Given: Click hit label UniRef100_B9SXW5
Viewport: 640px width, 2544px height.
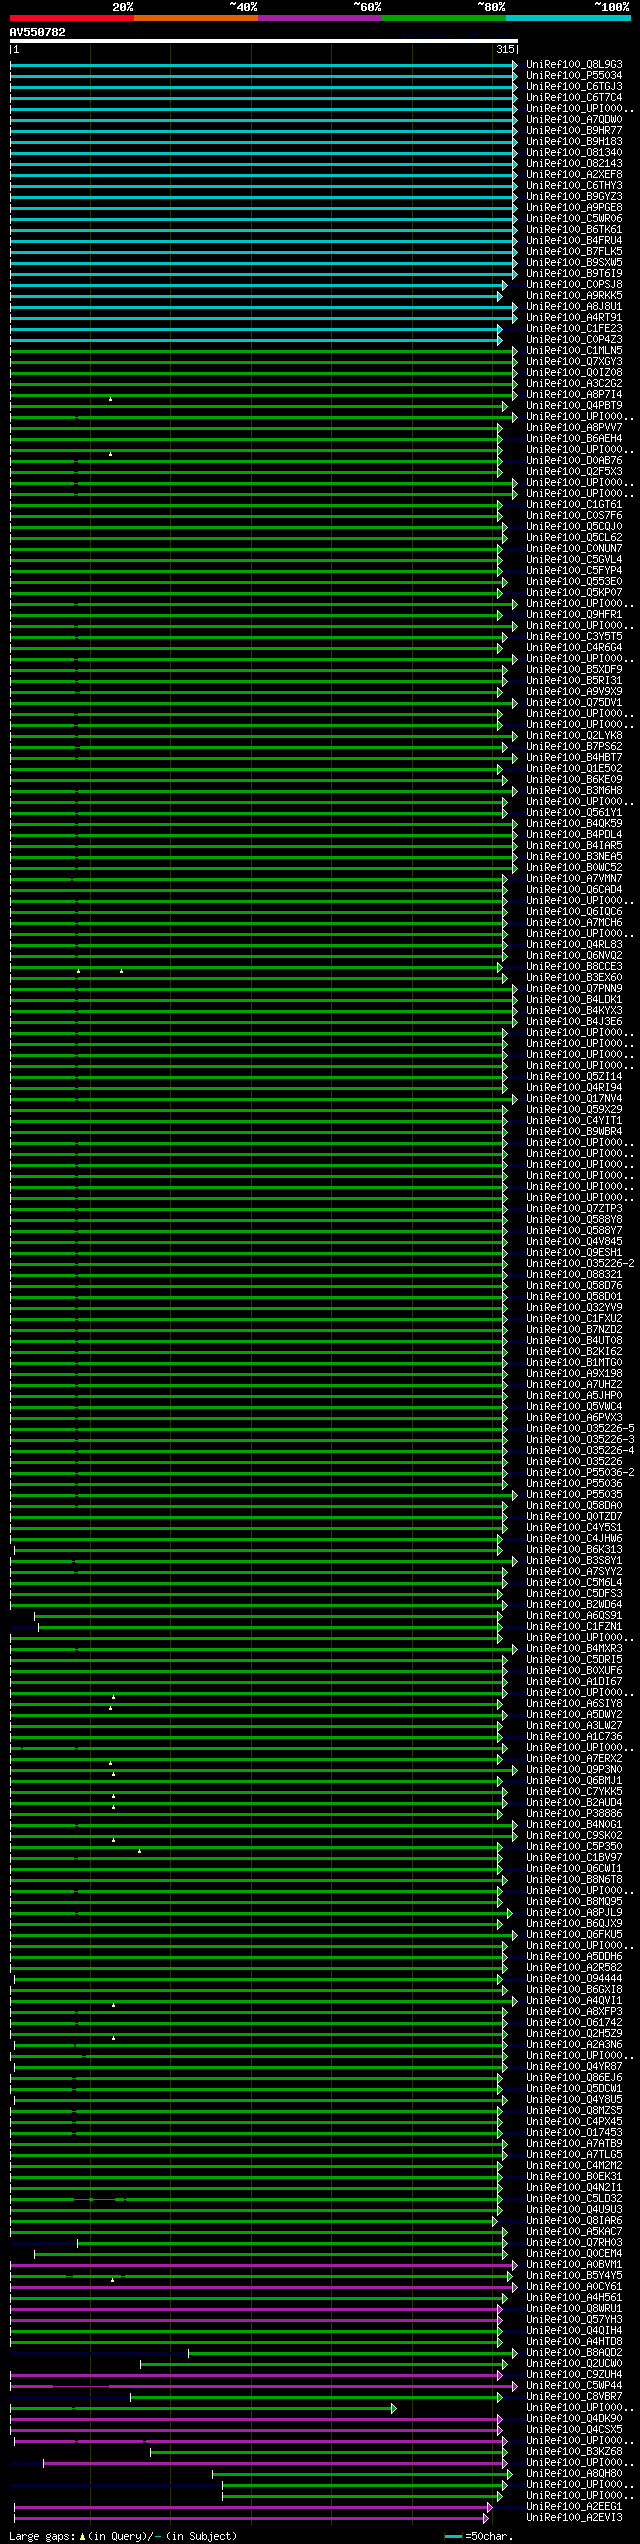Looking at the screenshot, I should [x=574, y=263].
